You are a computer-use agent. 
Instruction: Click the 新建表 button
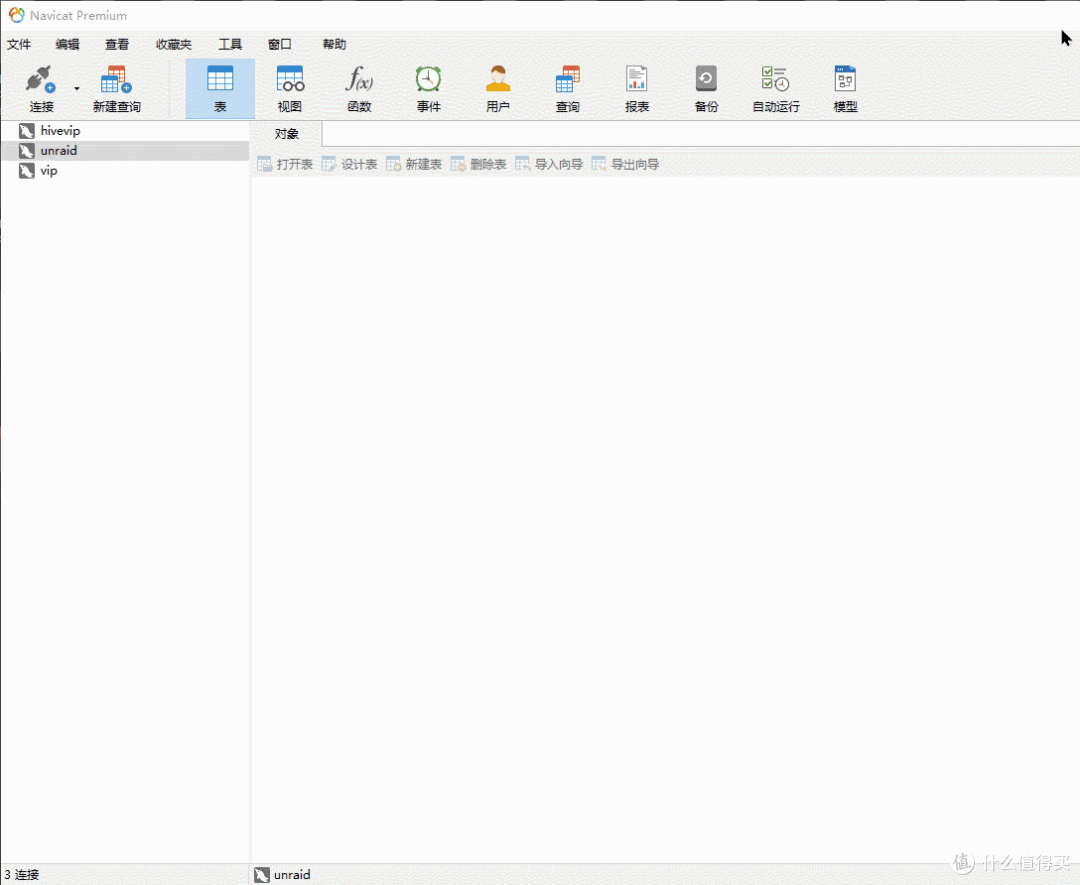tap(414, 164)
